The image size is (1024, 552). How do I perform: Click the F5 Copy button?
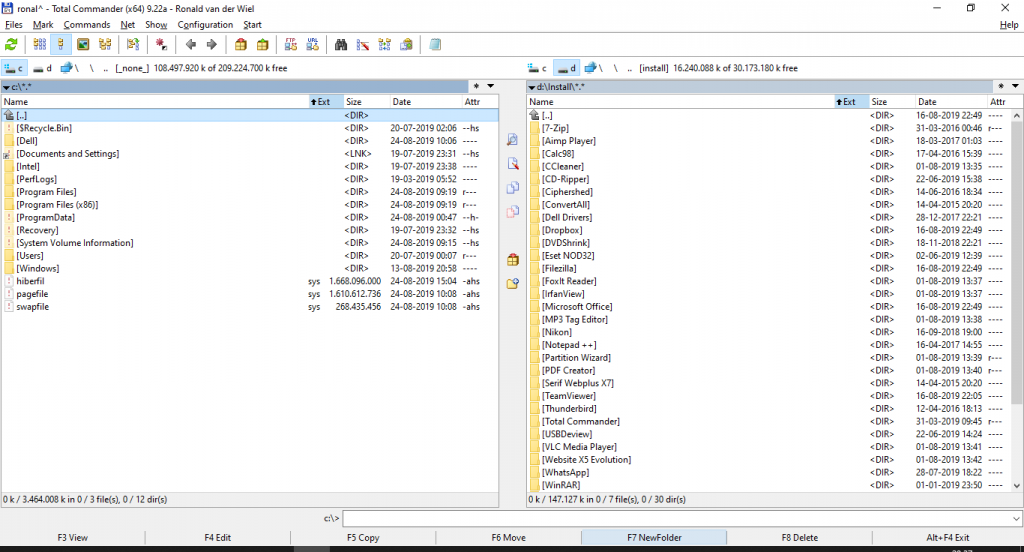click(363, 538)
